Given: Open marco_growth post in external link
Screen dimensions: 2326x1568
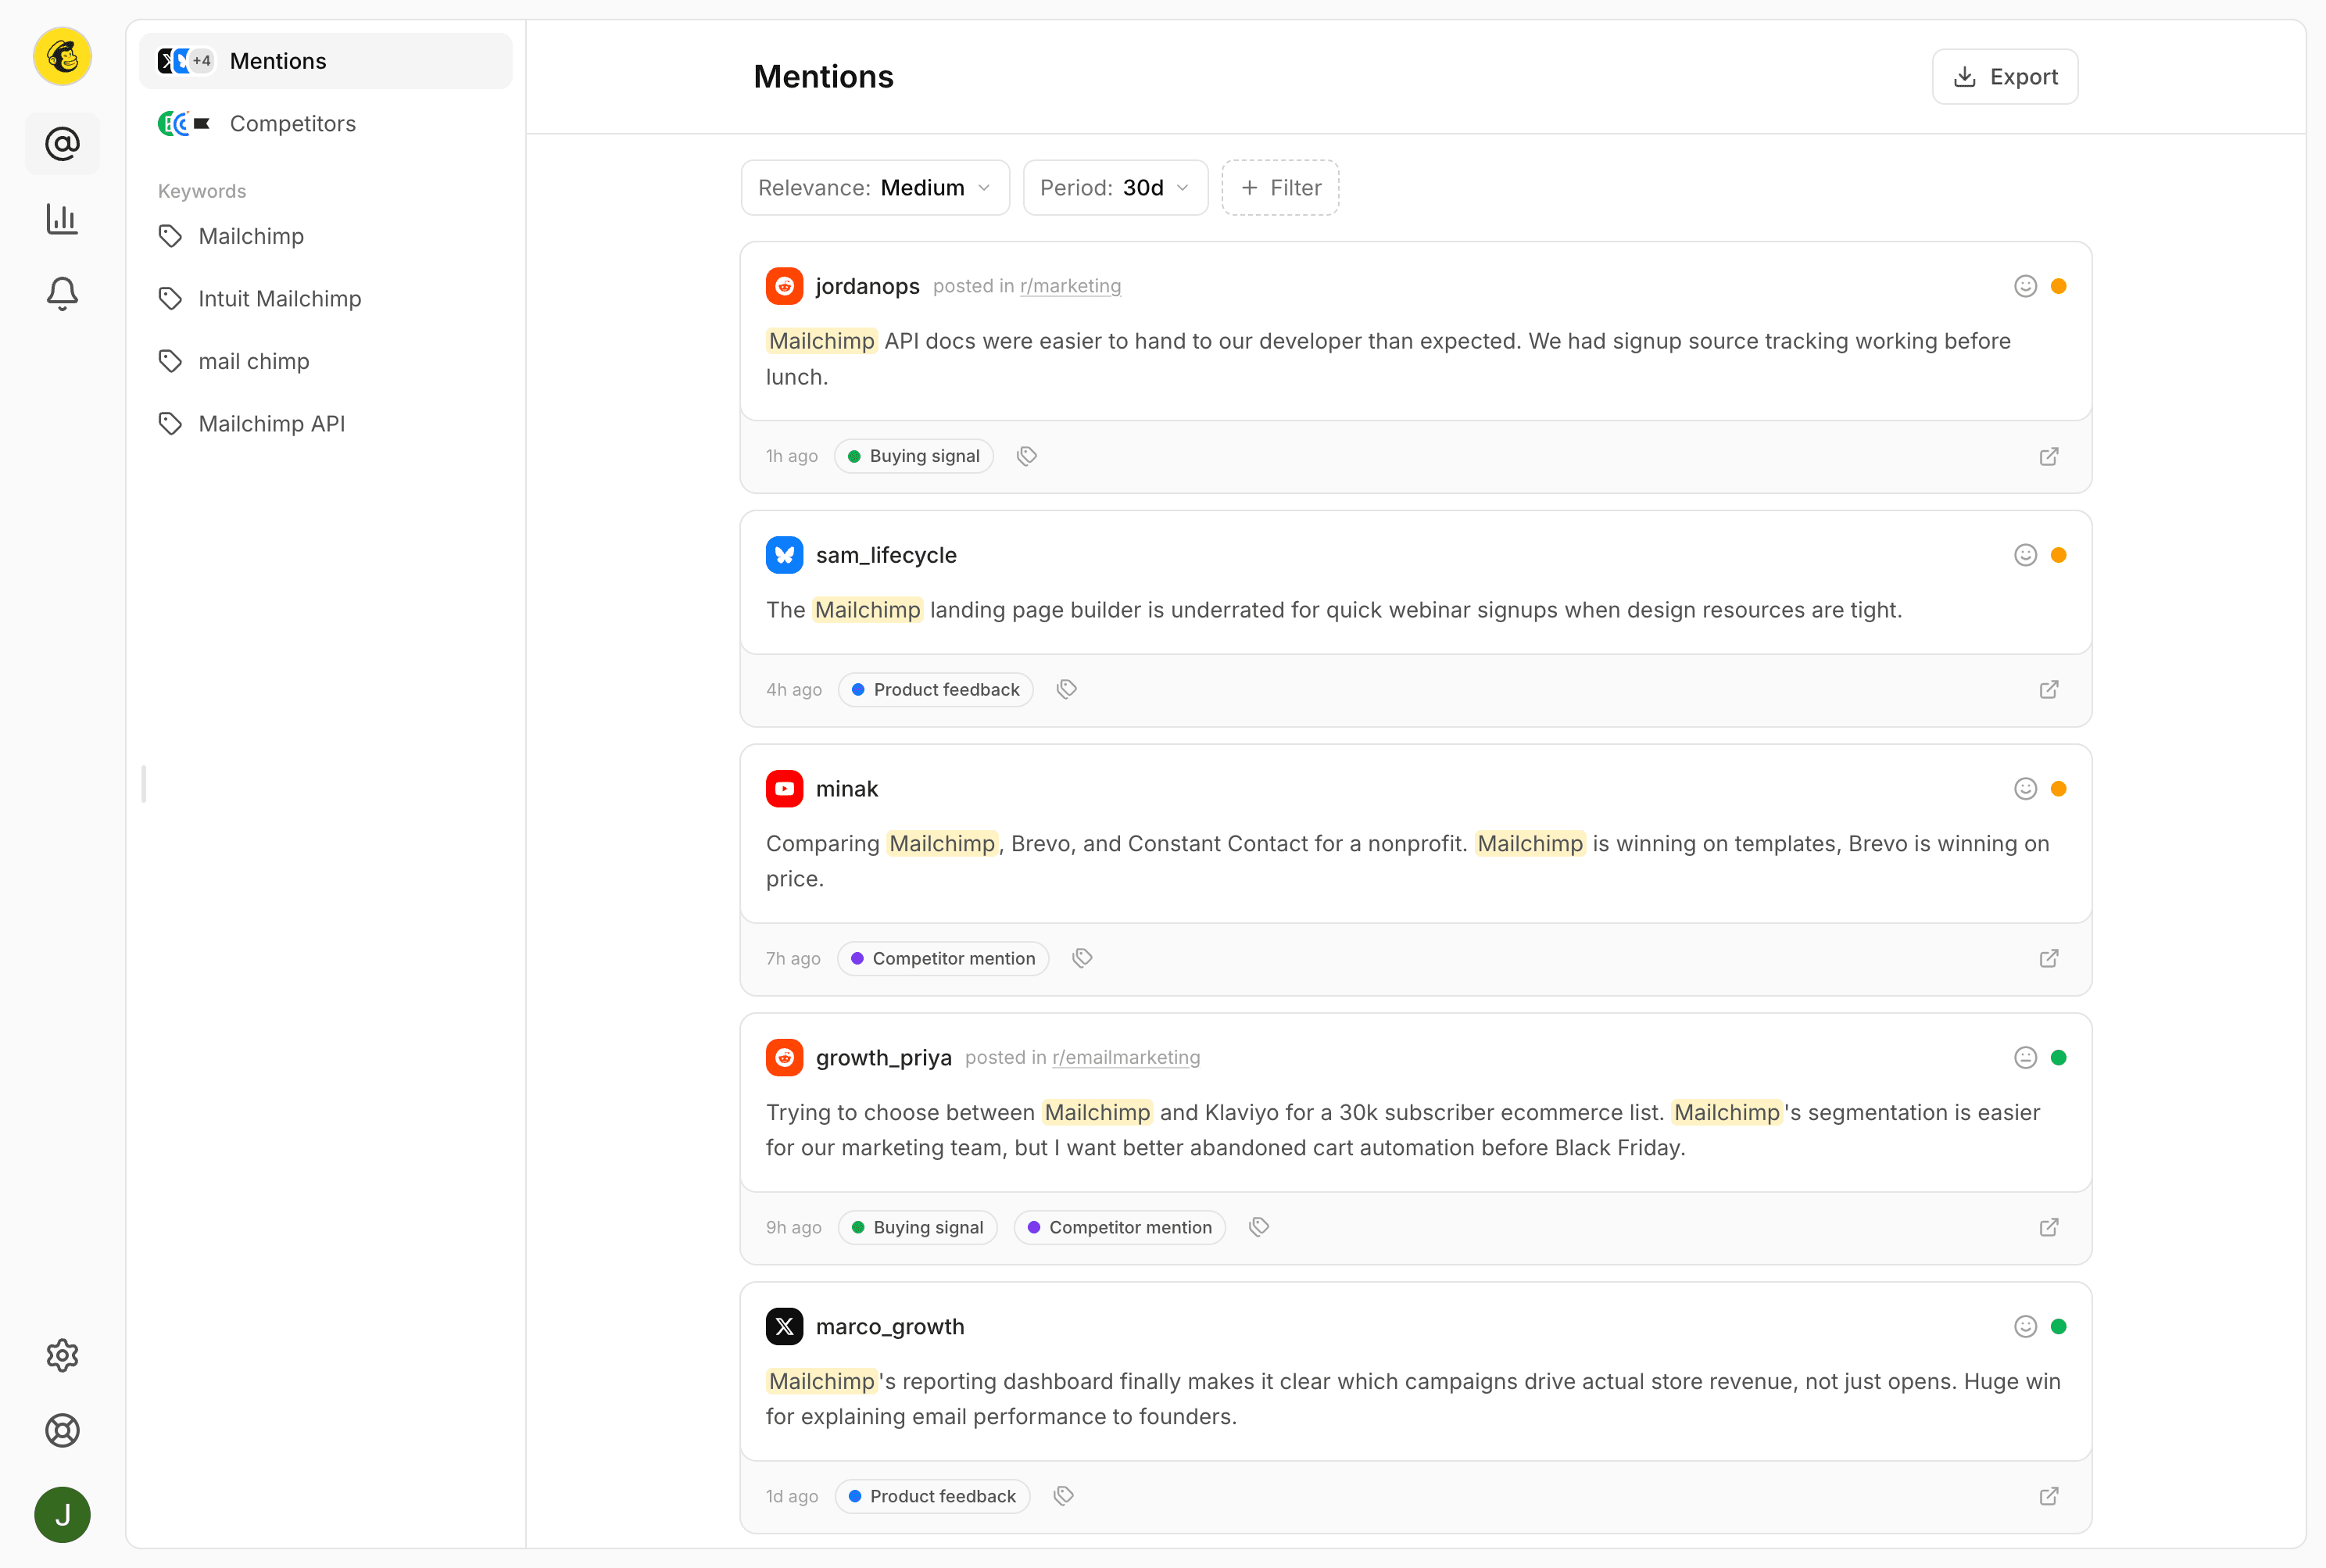Looking at the screenshot, I should point(2049,1497).
